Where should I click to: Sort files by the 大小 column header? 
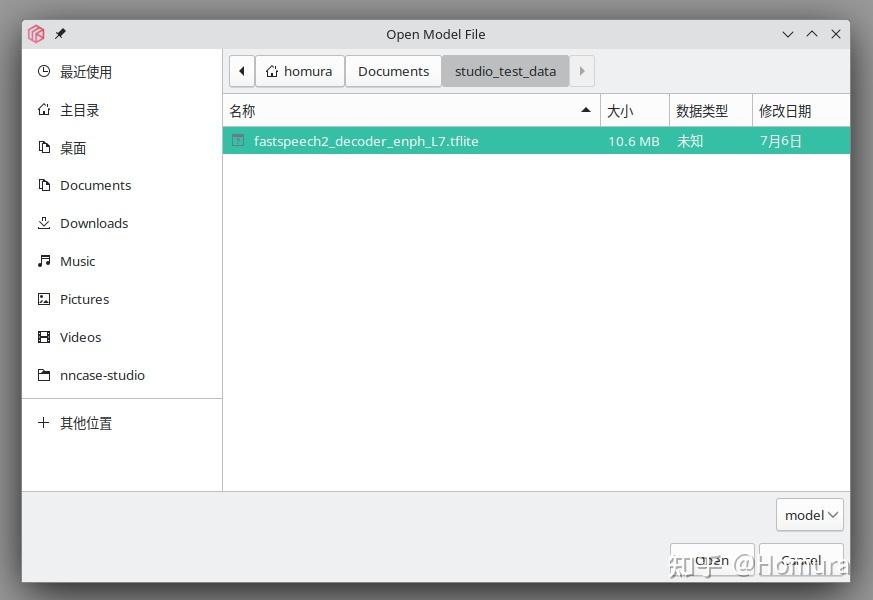(x=618, y=110)
